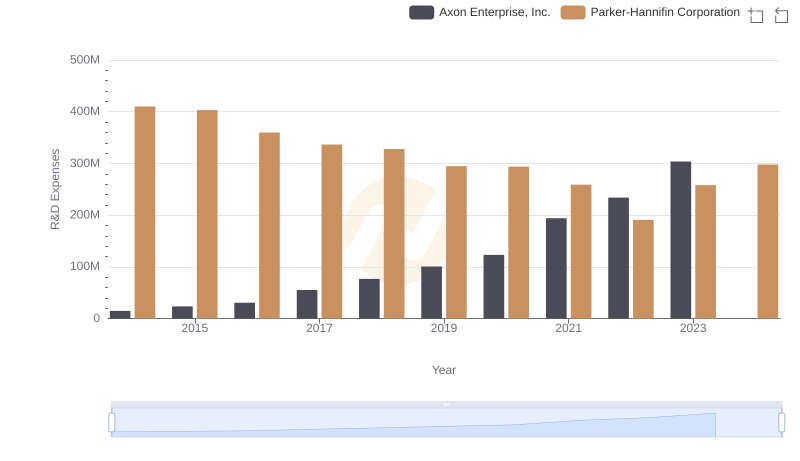Select the Axon bar for 2020

click(494, 287)
